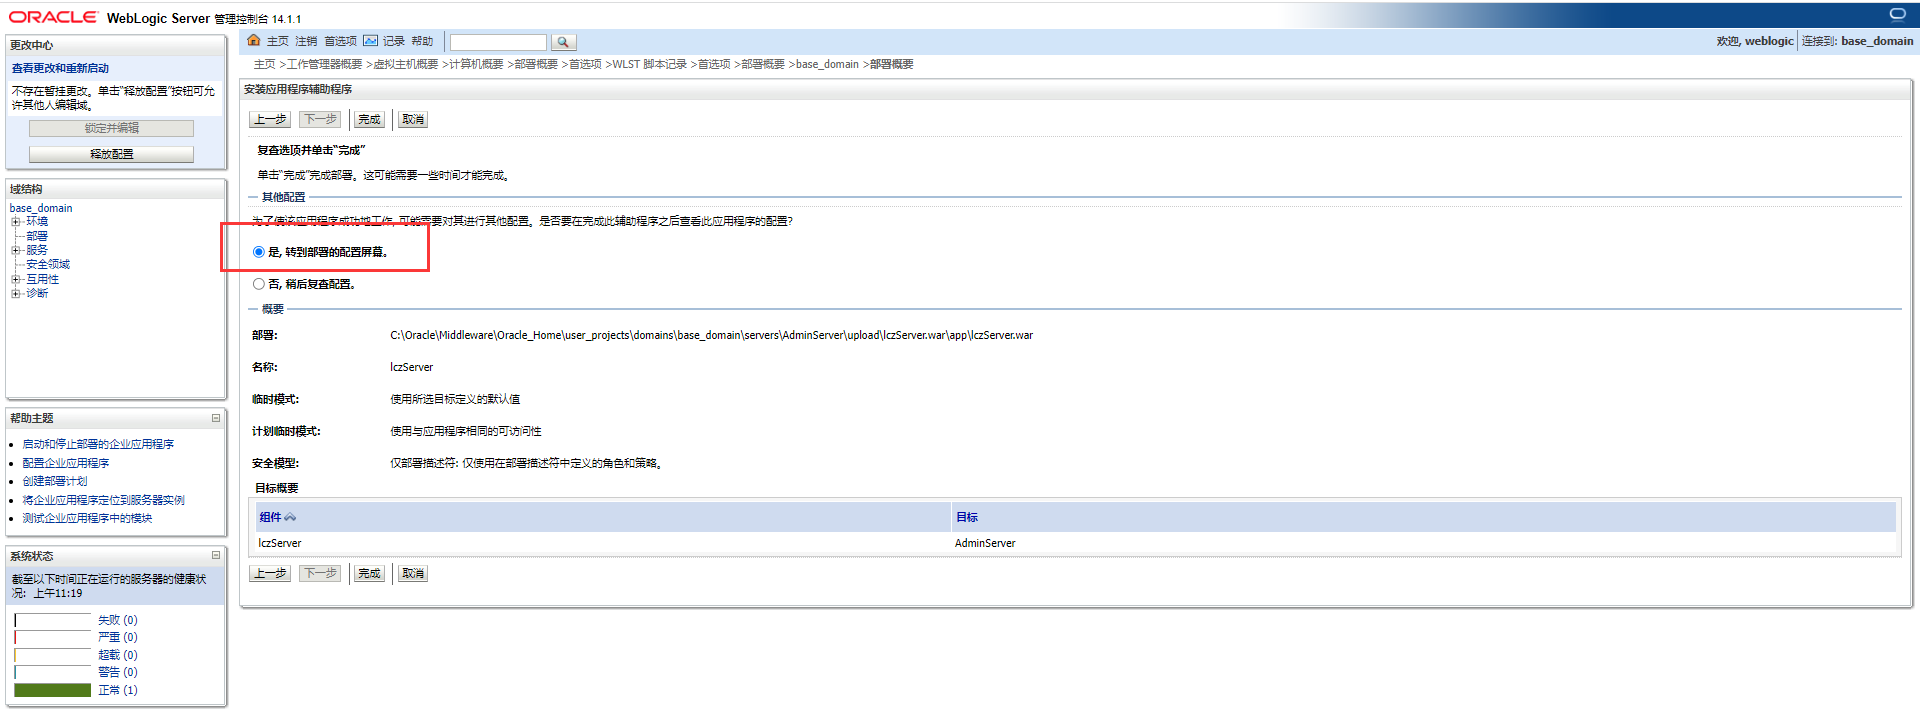Open help link 创建部署计划
Image resolution: width=1920 pixels, height=714 pixels.
click(x=55, y=481)
